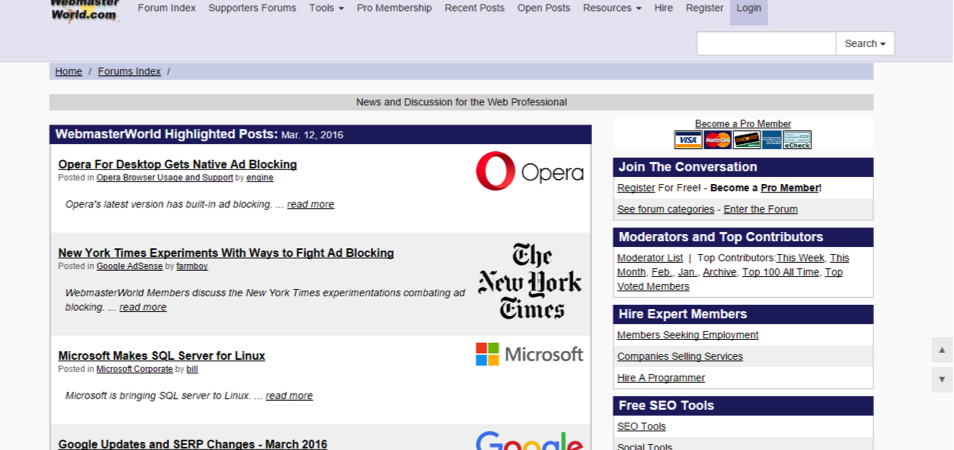Screen dimensions: 954x450
Task: Click the Home breadcrumb link
Action: (69, 71)
